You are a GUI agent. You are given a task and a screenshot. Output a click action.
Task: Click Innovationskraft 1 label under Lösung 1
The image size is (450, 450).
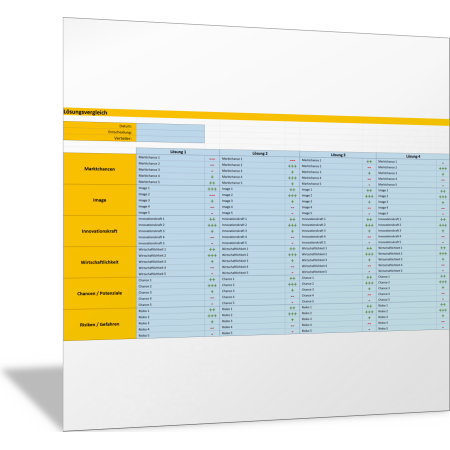(152, 219)
